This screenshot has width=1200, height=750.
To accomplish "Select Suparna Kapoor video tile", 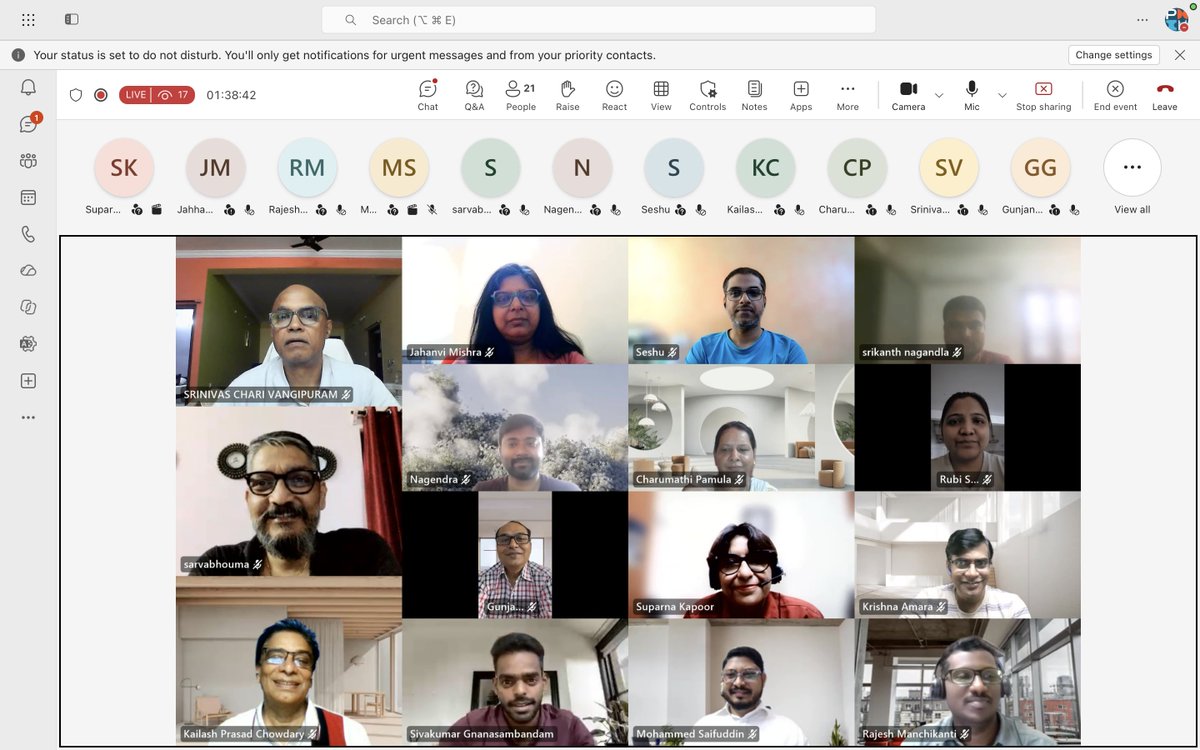I will coord(741,555).
